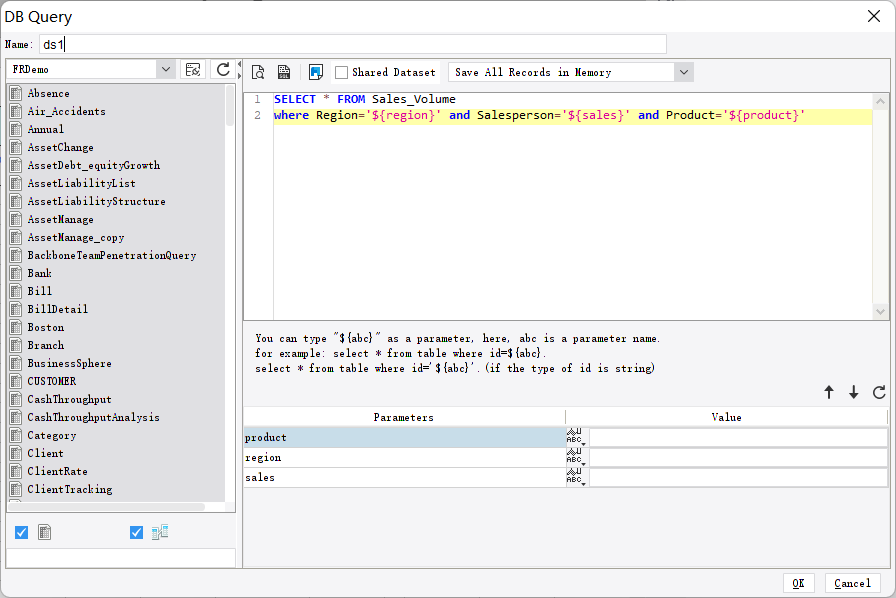Click the refresh parameters icon
The height and width of the screenshot is (598, 896).
click(x=879, y=392)
